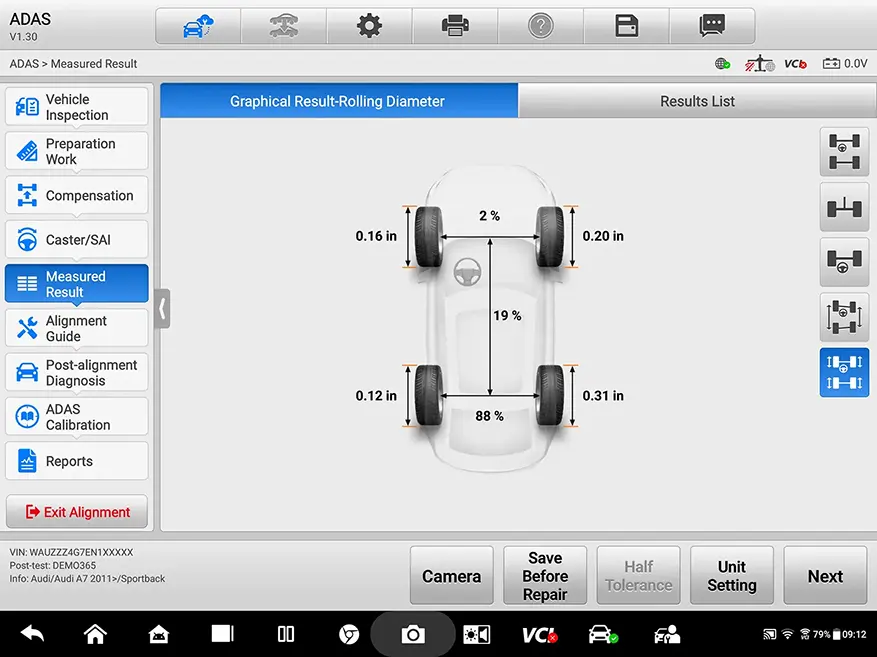Open ADAS Calibration section
The height and width of the screenshot is (657, 877).
[77, 417]
